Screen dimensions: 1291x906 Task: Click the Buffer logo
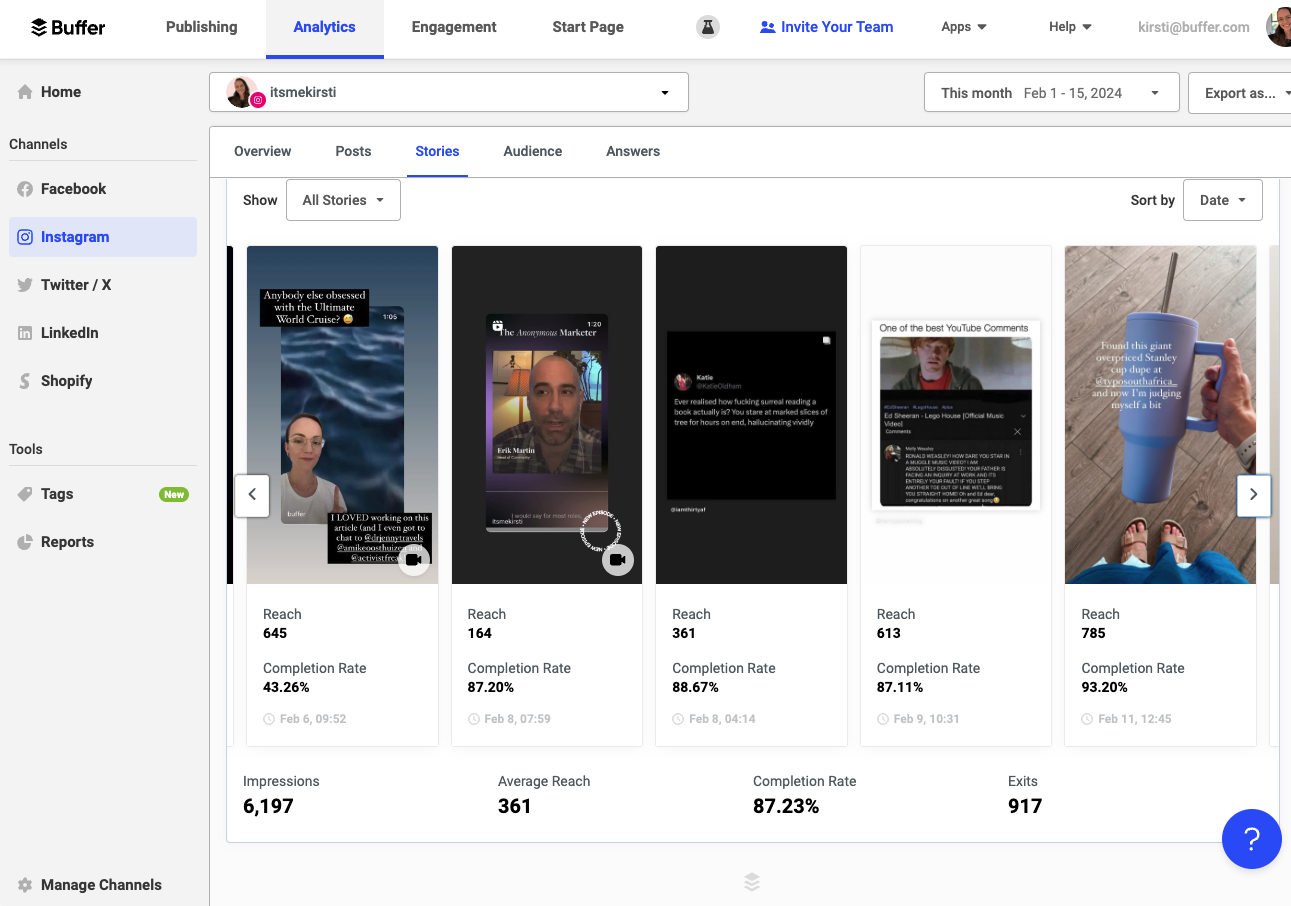tap(66, 27)
